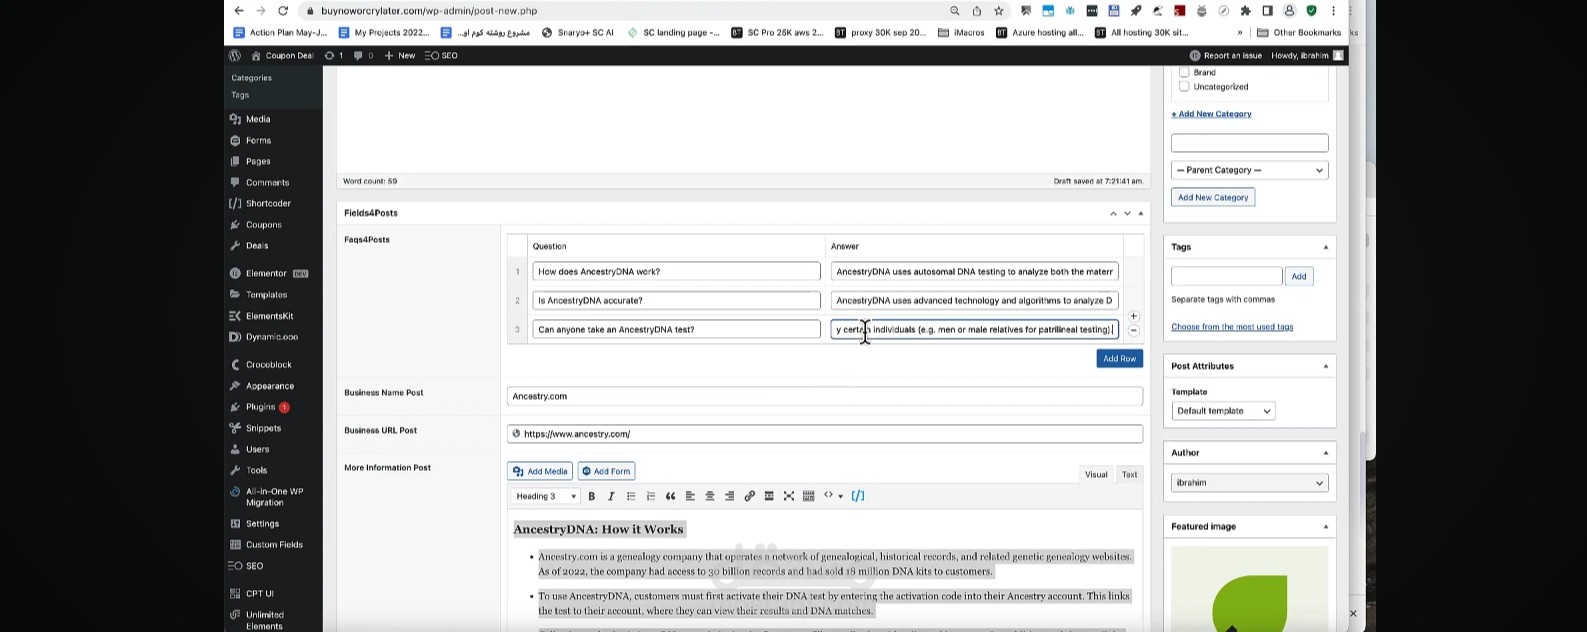Align text right in editor
The image size is (1587, 632).
729,496
